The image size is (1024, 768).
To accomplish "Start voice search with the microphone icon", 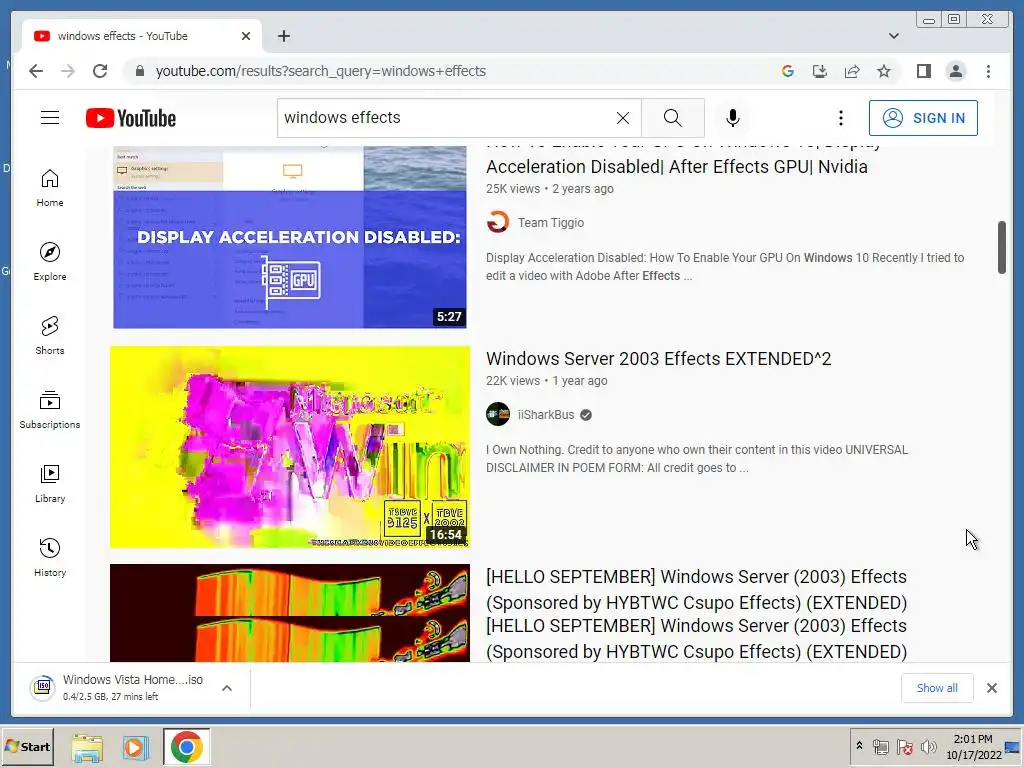I will coord(733,118).
